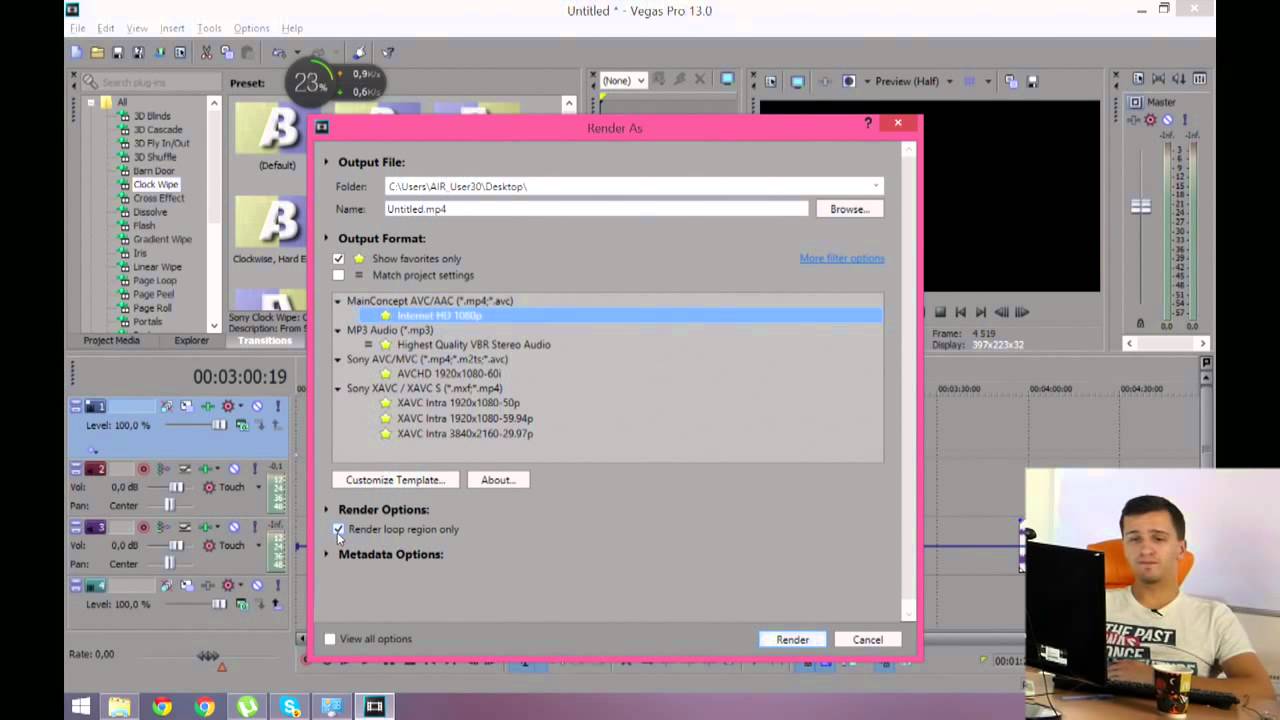Click the overlays grid icon in preview
Viewport: 1280px width, 720px height.
coord(969,81)
